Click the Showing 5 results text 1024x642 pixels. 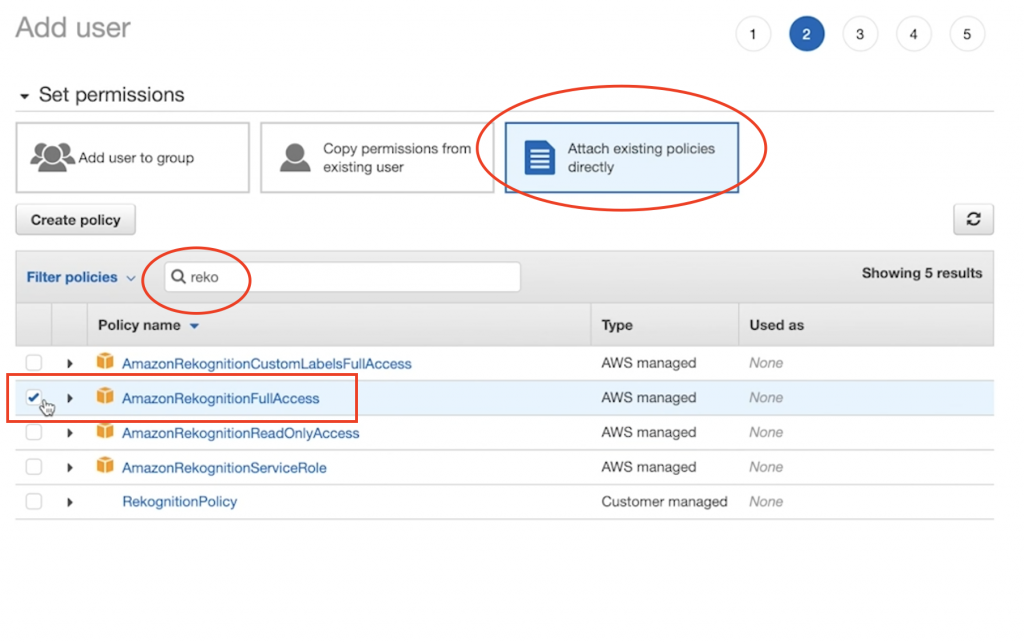tap(921, 273)
